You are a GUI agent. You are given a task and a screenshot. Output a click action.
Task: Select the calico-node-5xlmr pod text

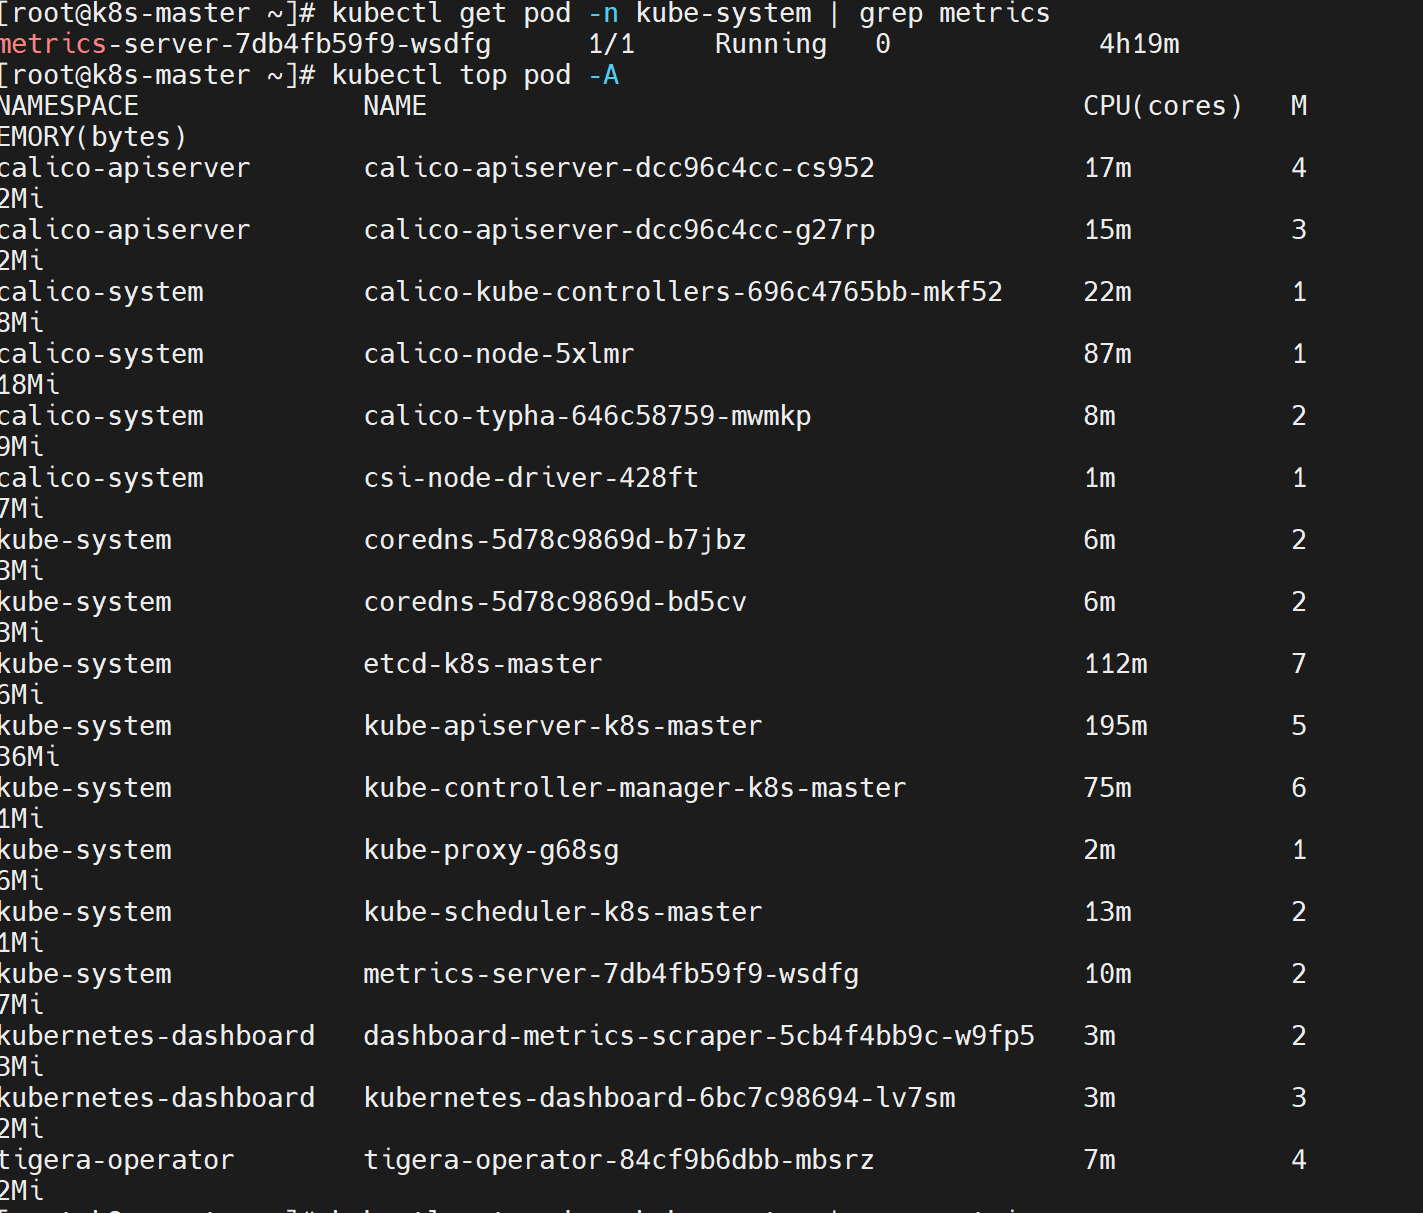(x=498, y=354)
